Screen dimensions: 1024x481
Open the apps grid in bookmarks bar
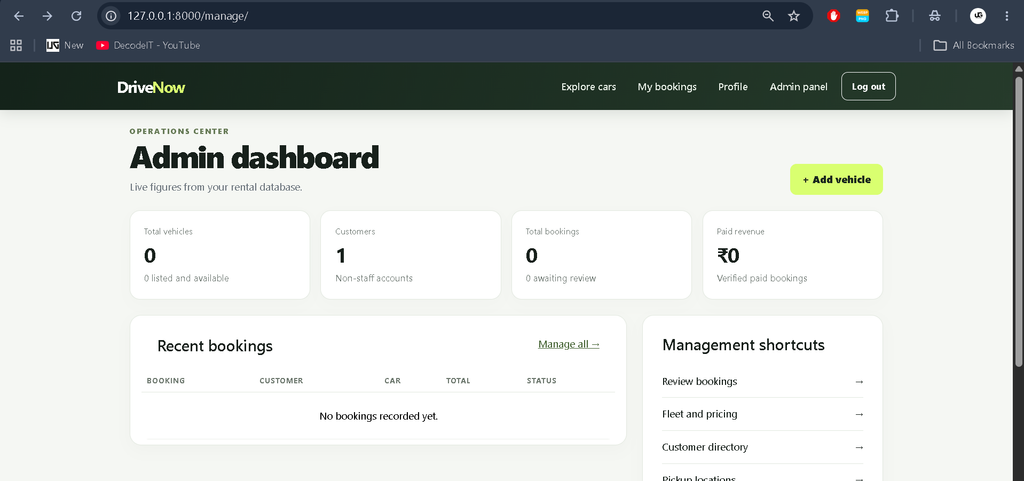pyautogui.click(x=16, y=45)
